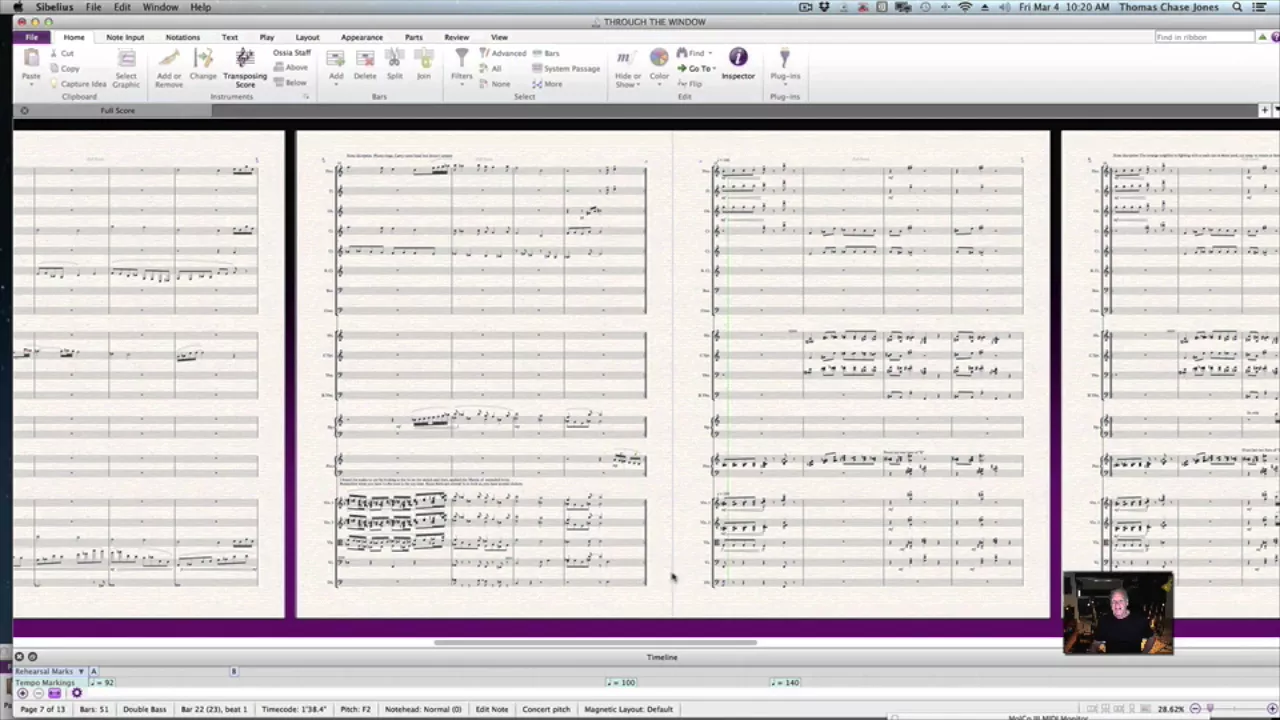Add Ossia Staff Below

[x=291, y=83]
